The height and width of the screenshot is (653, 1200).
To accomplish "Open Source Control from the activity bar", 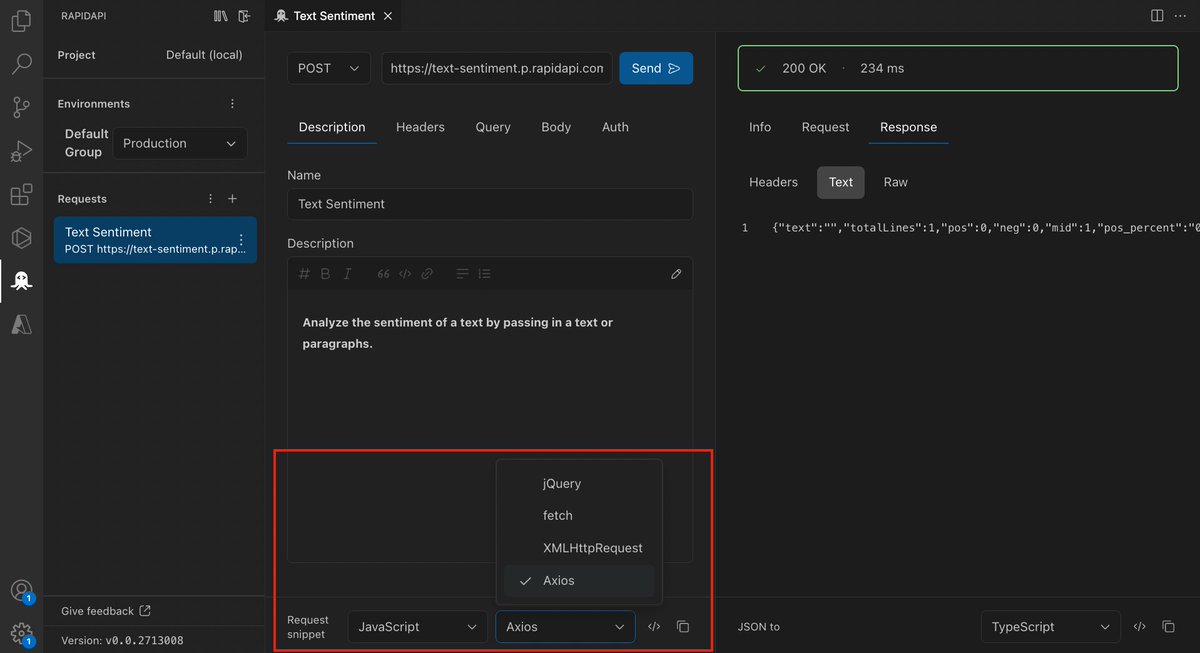I will (22, 104).
